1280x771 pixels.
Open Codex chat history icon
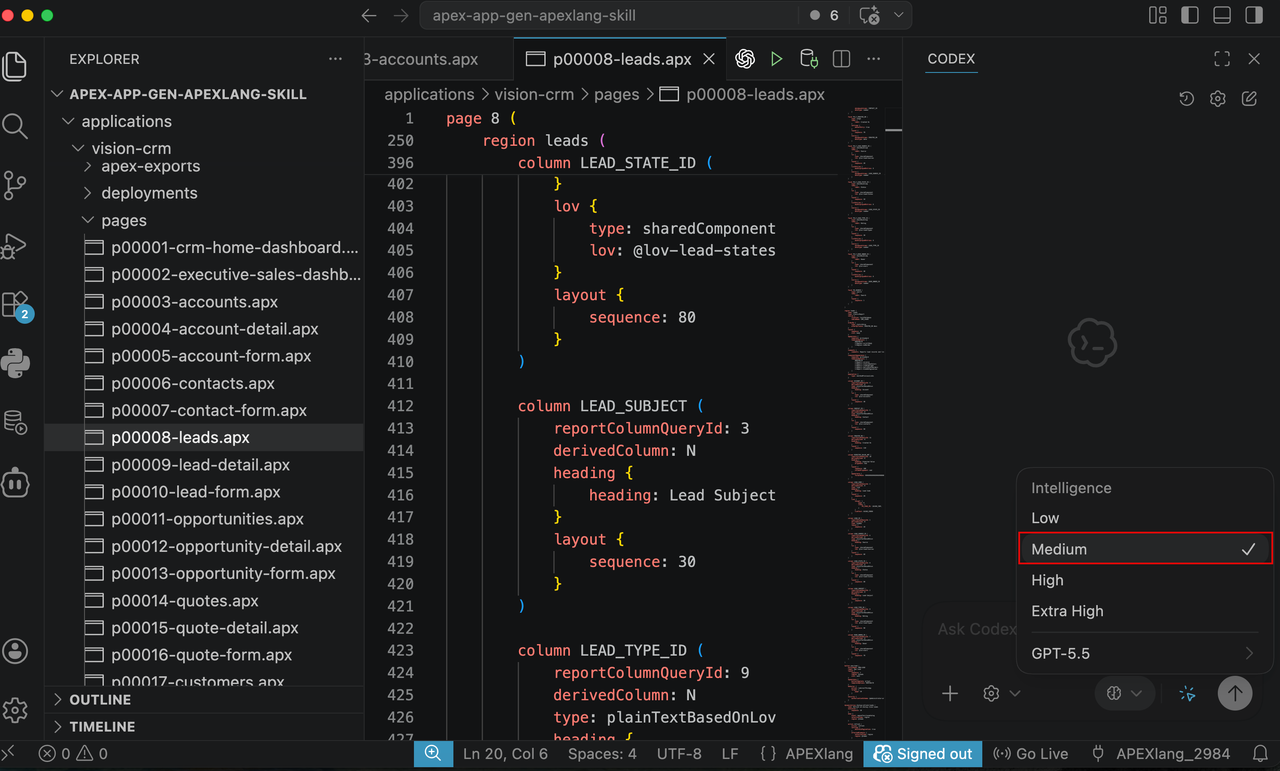click(x=1186, y=99)
